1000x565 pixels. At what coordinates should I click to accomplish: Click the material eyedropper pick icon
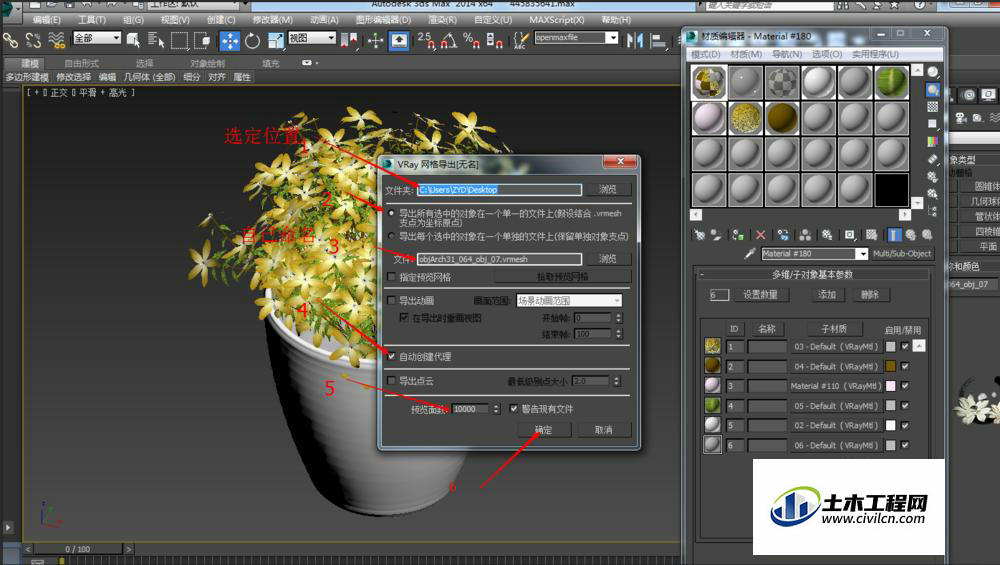[750, 254]
